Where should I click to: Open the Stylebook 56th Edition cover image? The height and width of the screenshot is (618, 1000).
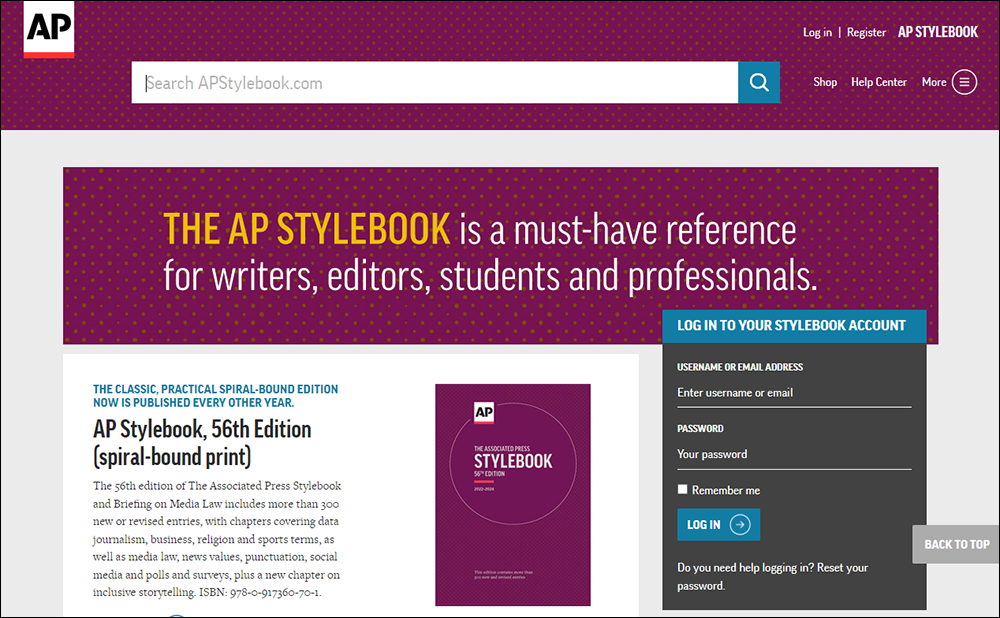click(x=513, y=495)
